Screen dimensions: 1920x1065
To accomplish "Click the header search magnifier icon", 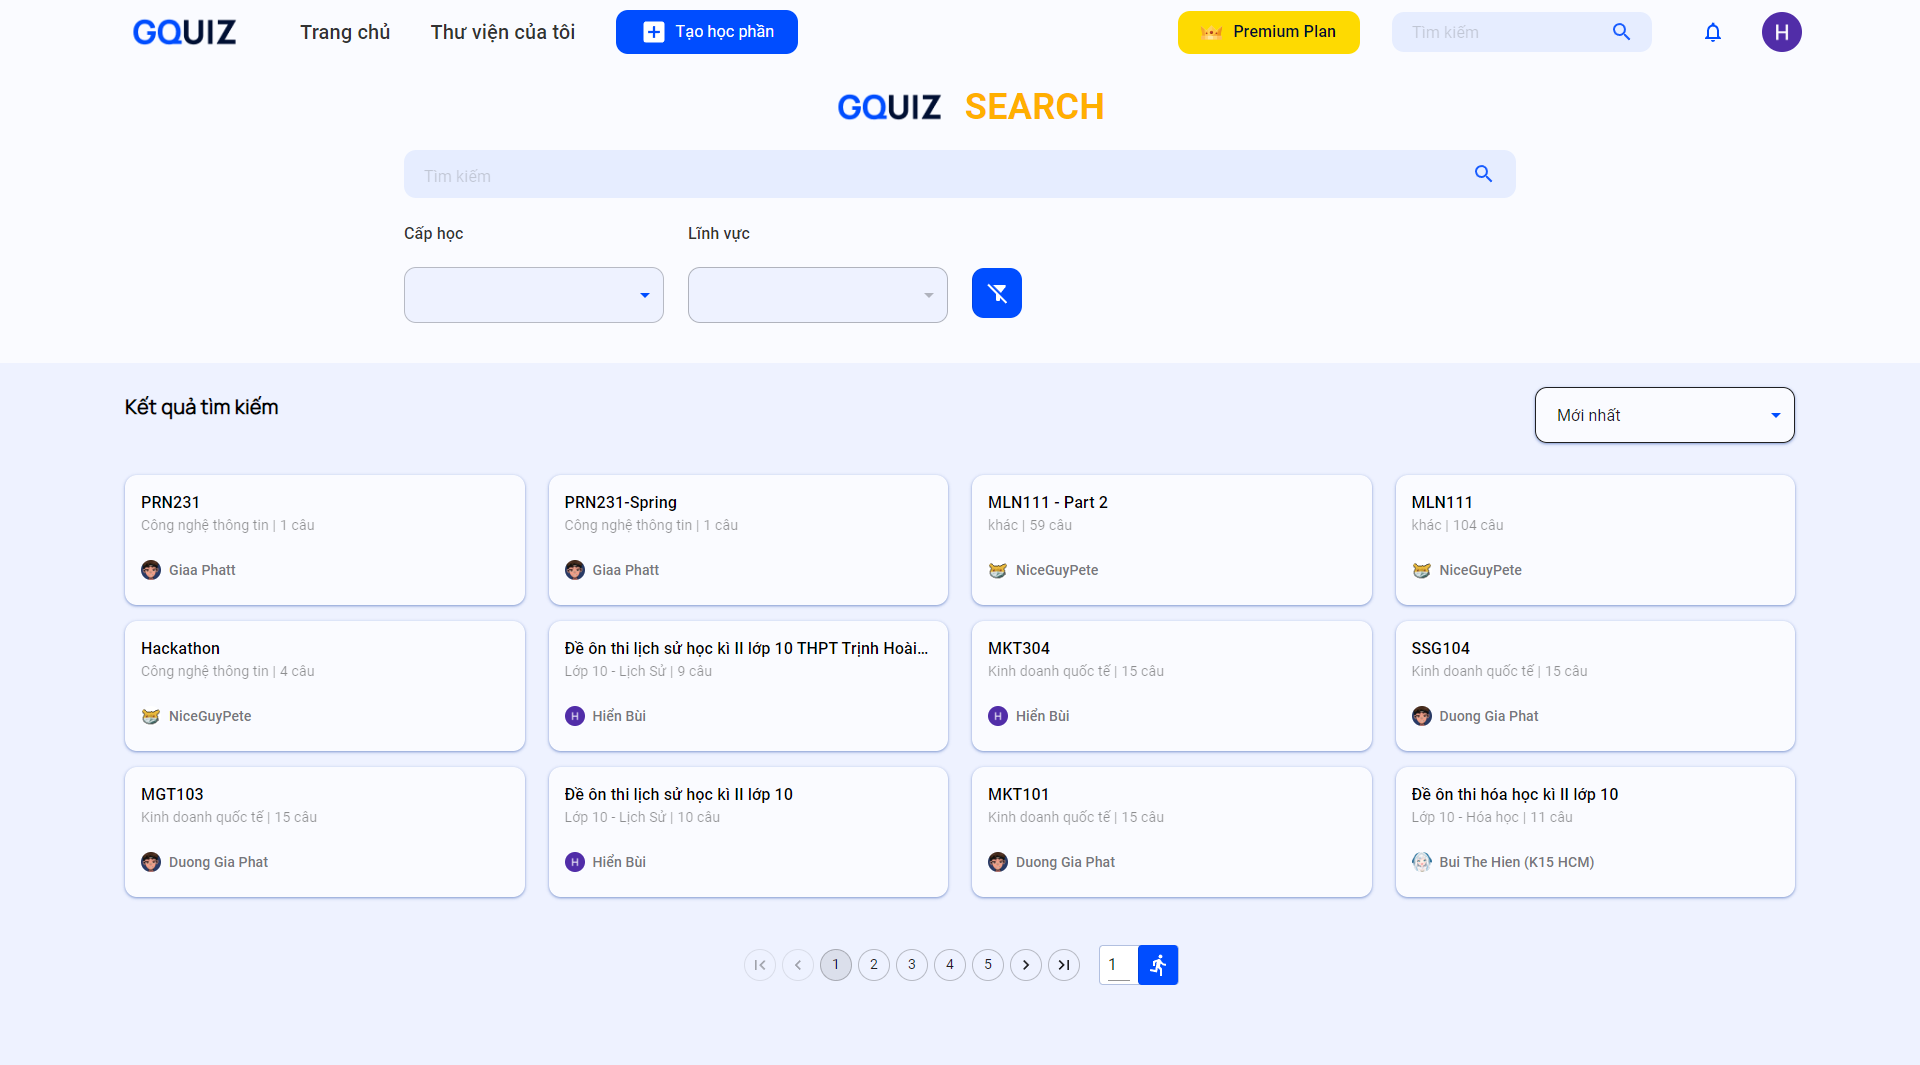I will 1622,32.
